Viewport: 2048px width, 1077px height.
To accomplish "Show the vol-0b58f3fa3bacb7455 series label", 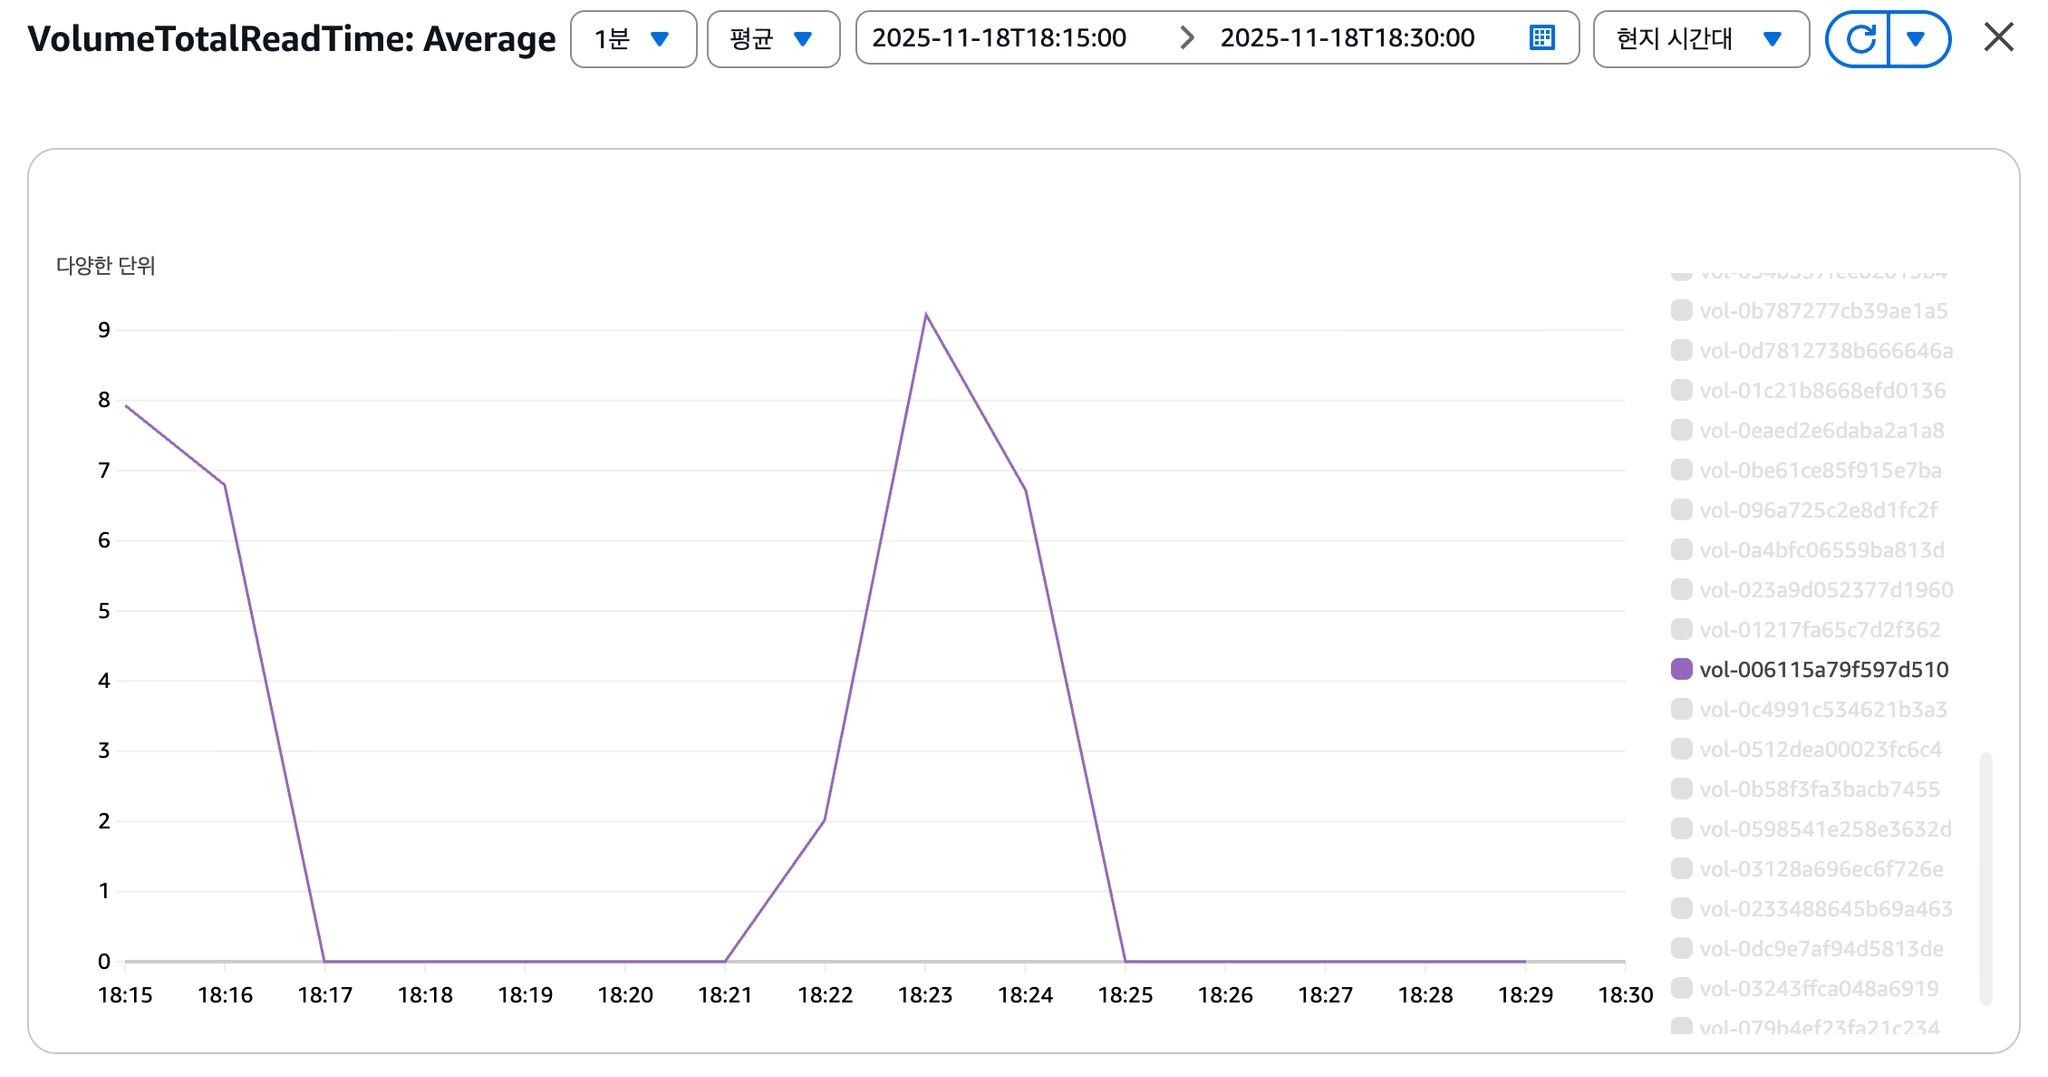I will coord(1819,790).
